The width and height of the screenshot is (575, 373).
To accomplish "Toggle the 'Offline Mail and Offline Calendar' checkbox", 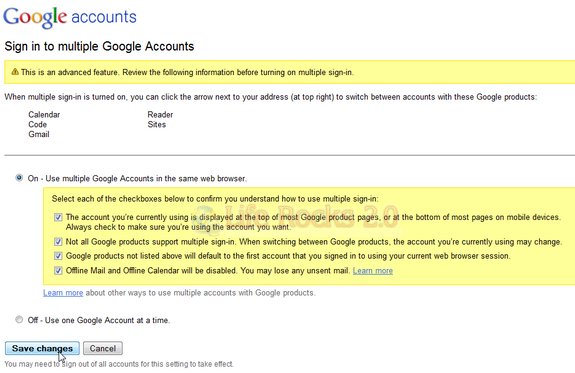I will 58,271.
